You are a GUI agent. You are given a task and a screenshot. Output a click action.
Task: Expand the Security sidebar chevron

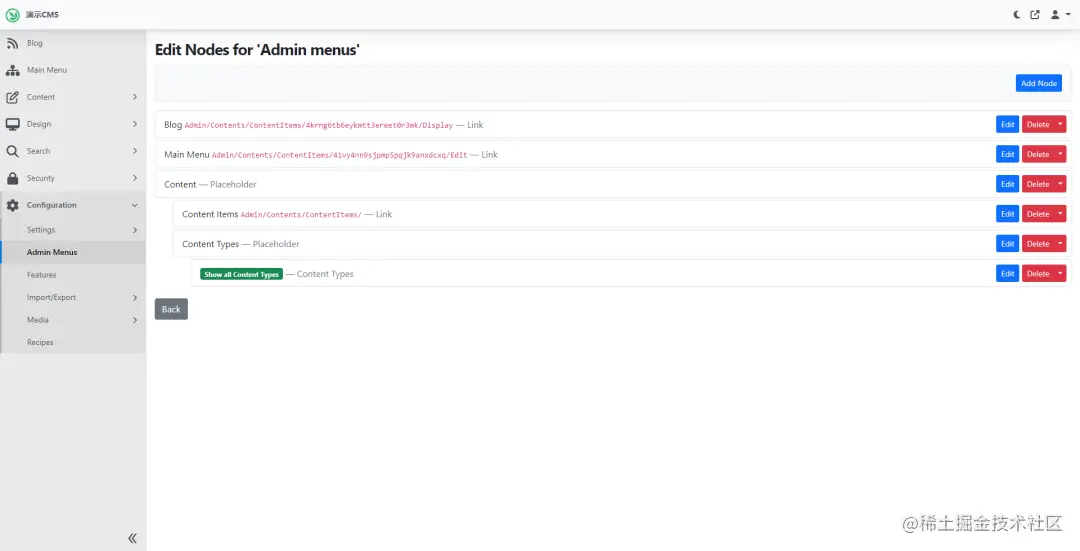point(135,178)
